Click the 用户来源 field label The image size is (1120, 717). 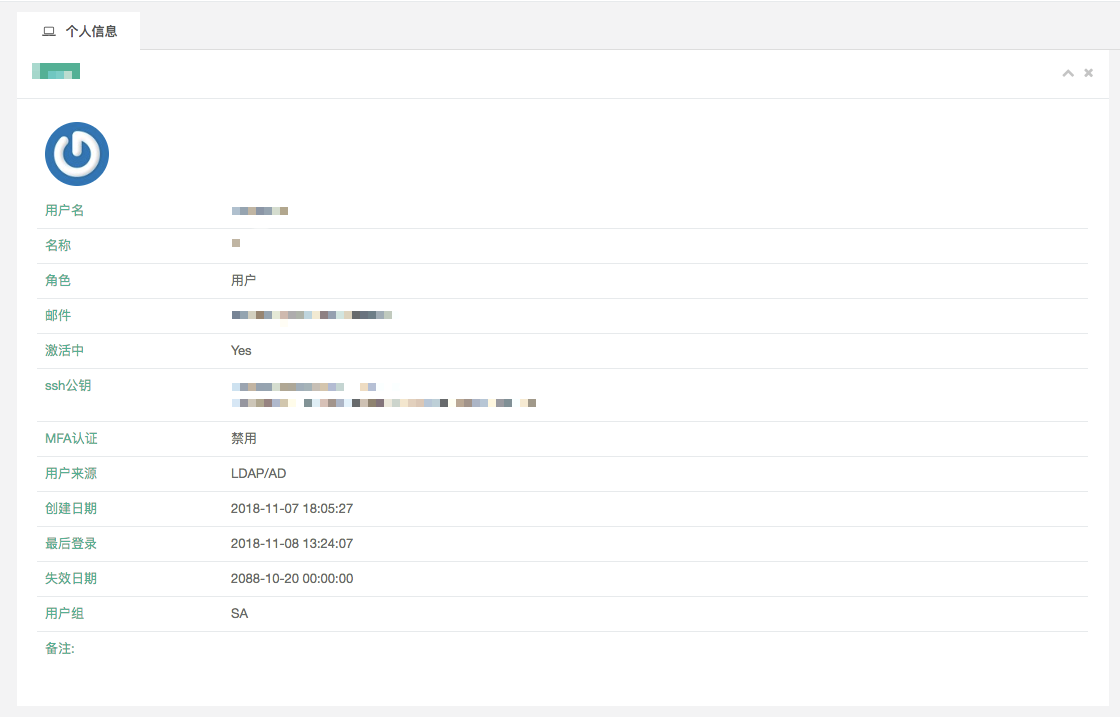pyautogui.click(x=71, y=473)
